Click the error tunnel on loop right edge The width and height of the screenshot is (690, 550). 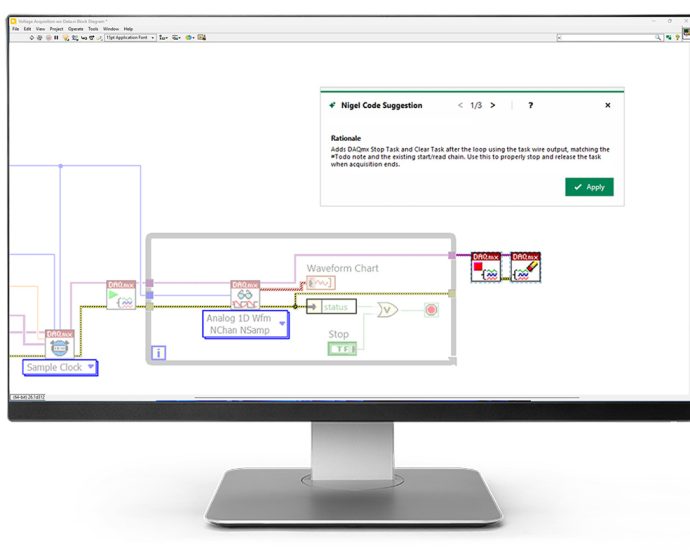pyautogui.click(x=452, y=293)
